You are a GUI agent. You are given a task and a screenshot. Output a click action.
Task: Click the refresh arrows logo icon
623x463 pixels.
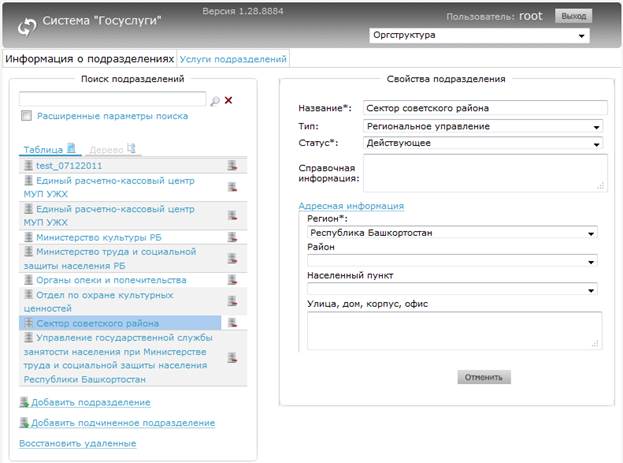[27, 27]
